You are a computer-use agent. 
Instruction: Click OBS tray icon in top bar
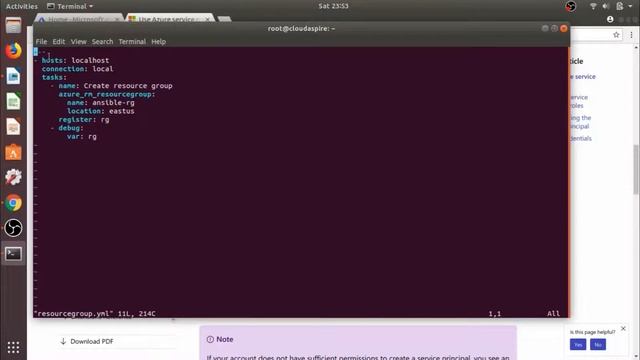[x=571, y=6]
